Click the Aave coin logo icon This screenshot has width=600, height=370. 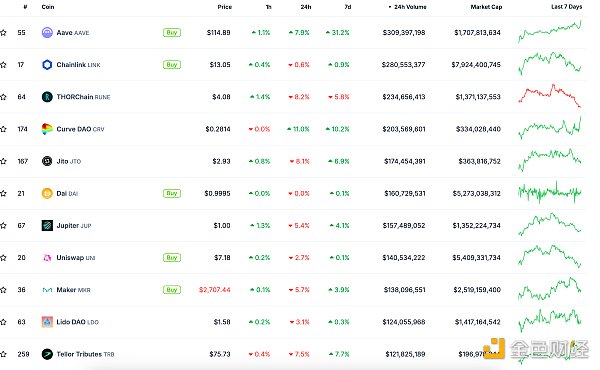pos(47,33)
